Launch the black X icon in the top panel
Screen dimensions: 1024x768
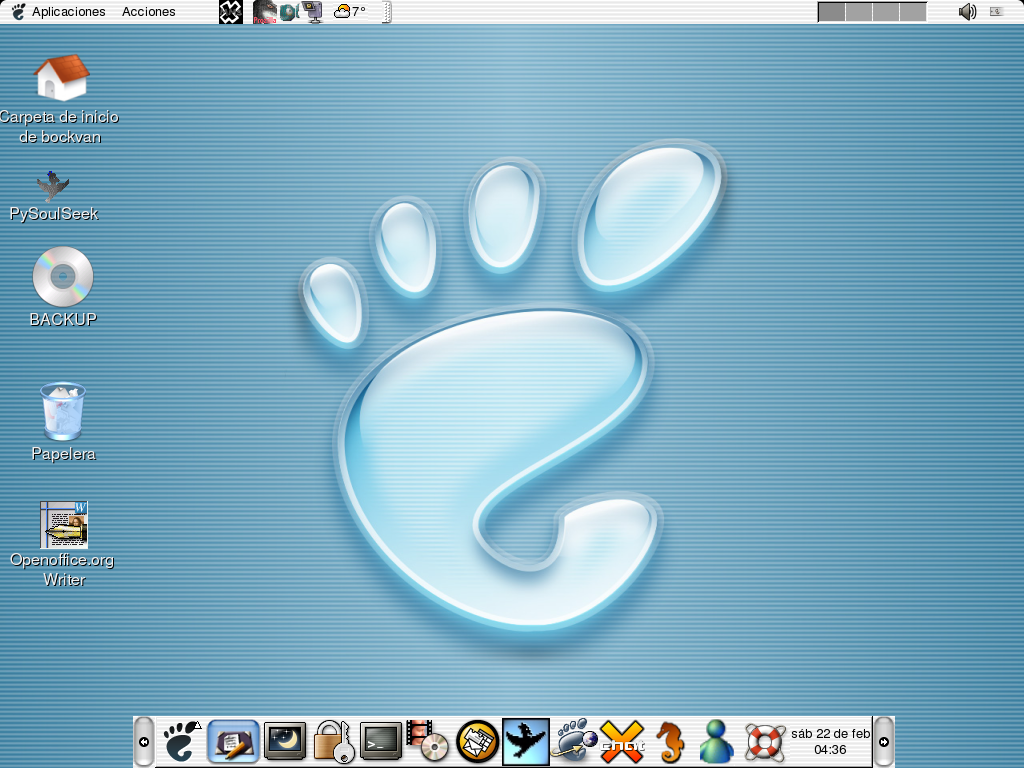(x=231, y=12)
